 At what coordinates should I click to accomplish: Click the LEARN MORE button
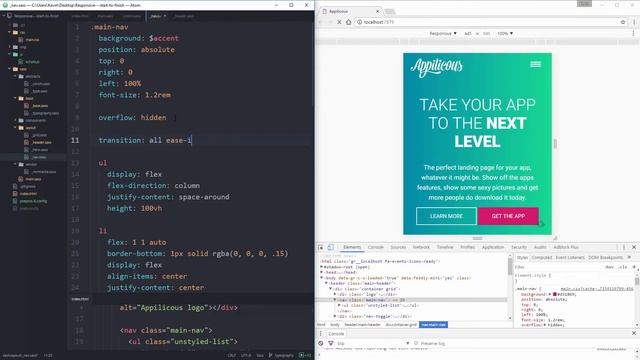(446, 216)
